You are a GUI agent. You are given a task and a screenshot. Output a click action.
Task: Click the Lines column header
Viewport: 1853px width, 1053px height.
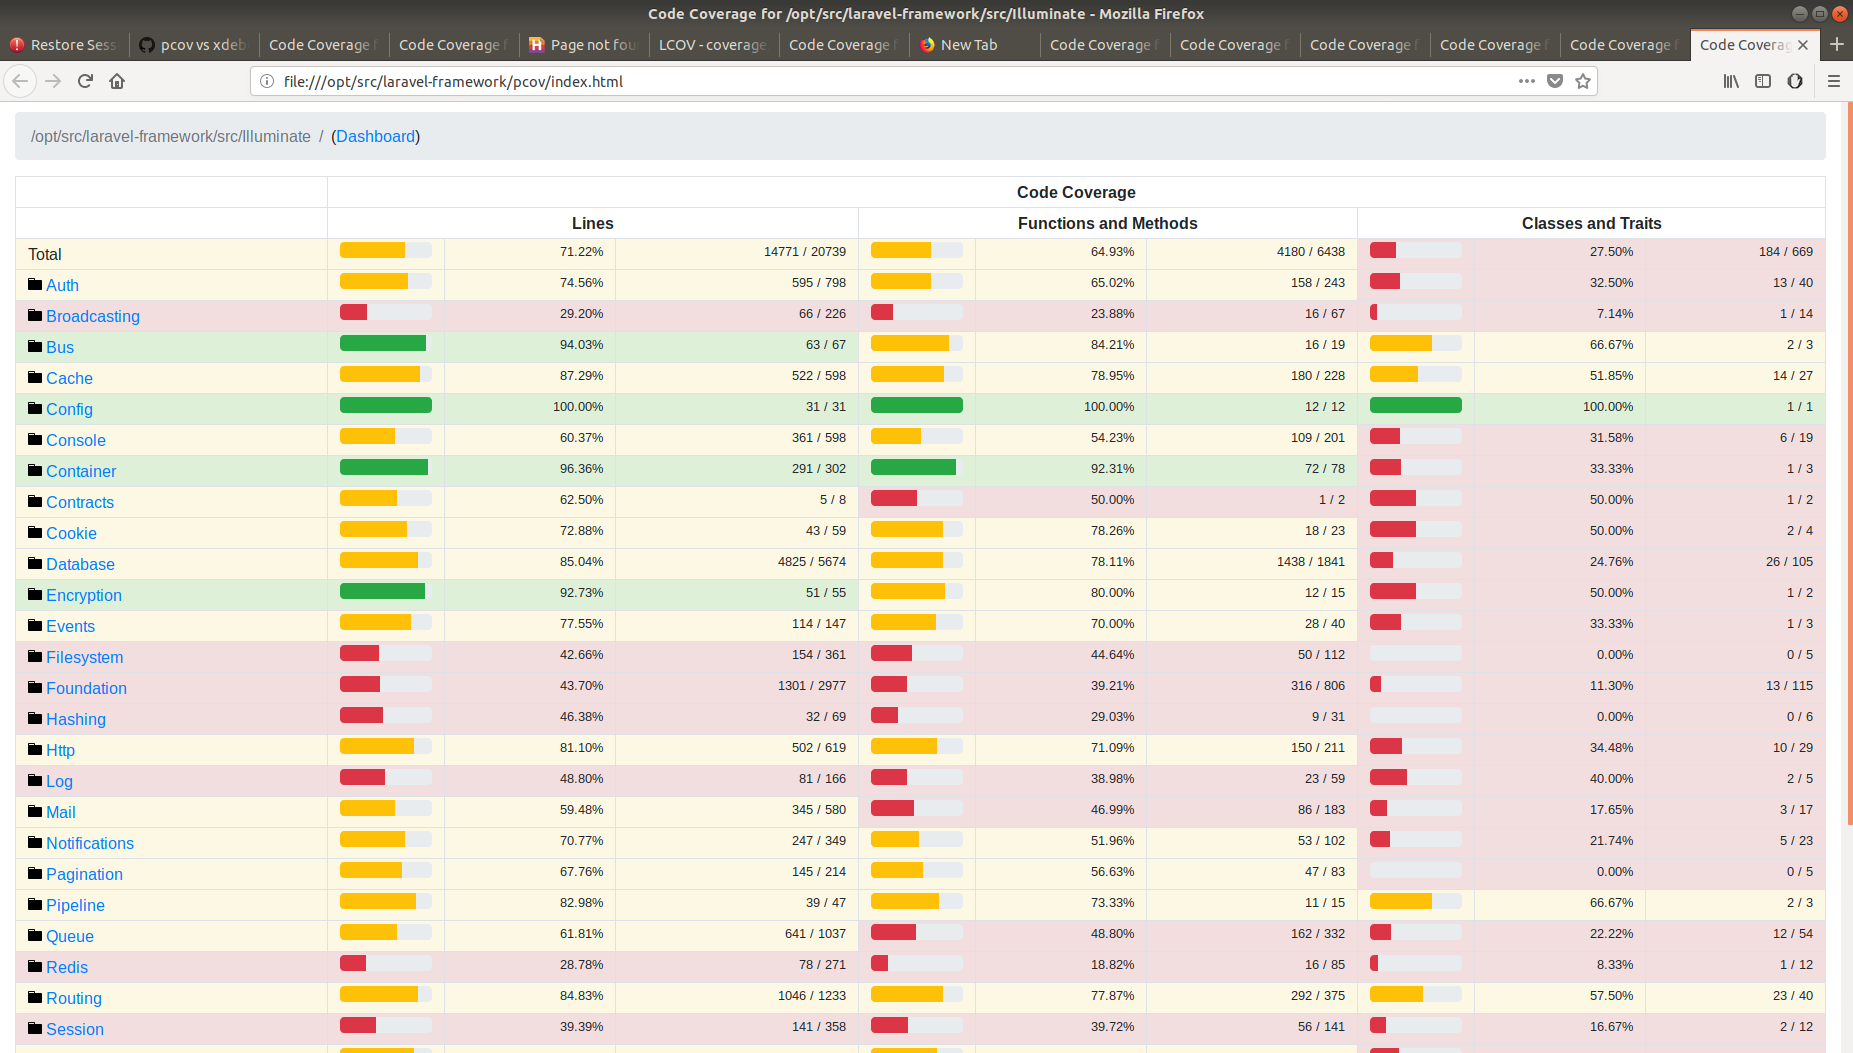click(593, 223)
